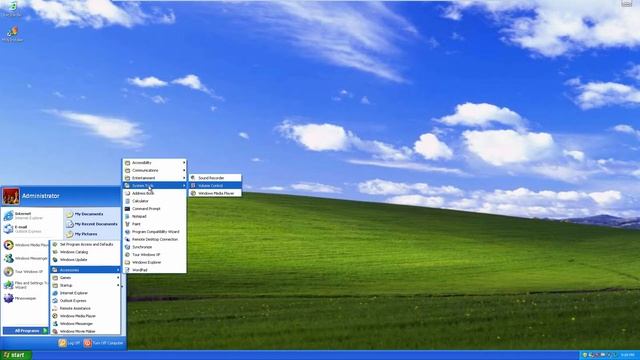This screenshot has width=640, height=360.
Task: Expand the System Tools folder
Action: [155, 185]
